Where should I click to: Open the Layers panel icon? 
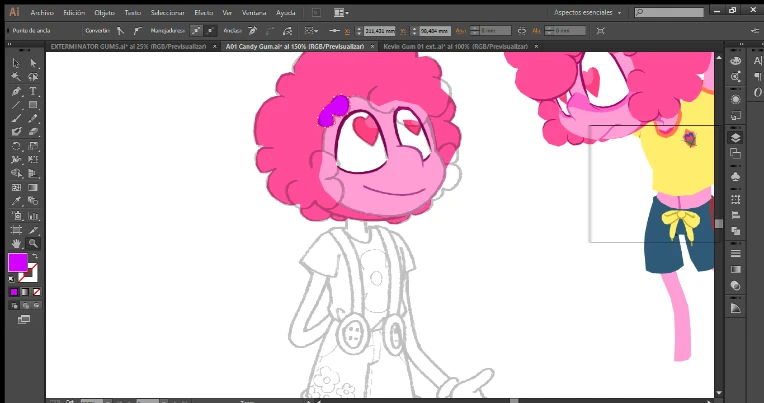pyautogui.click(x=736, y=138)
